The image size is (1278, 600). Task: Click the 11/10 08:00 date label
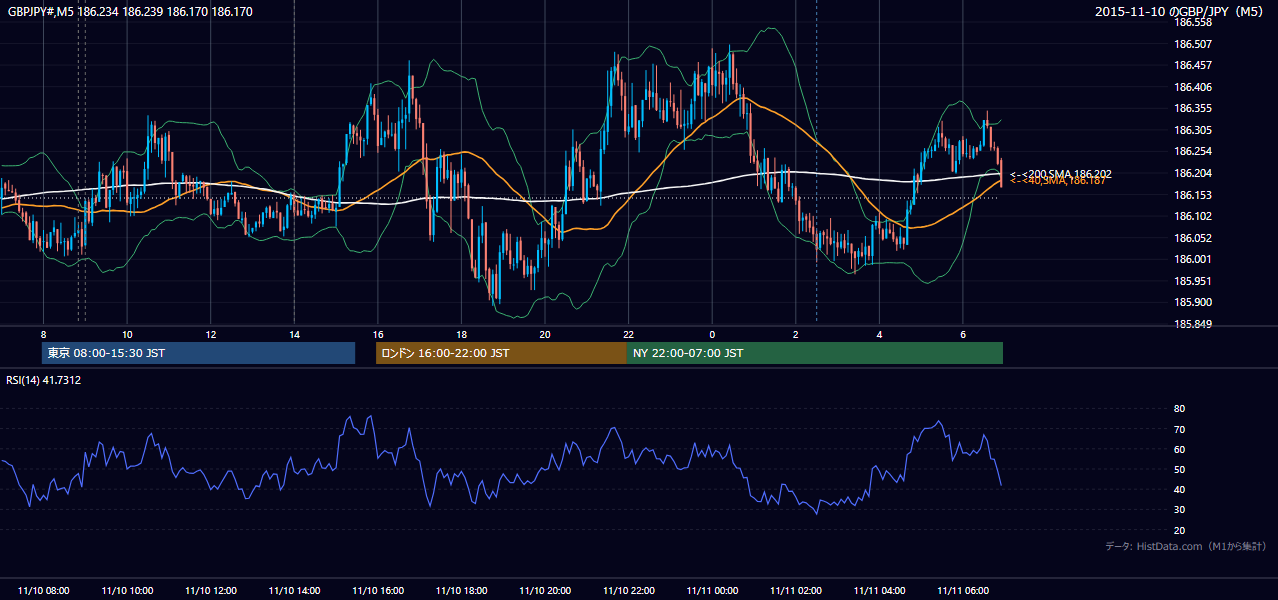(x=44, y=591)
